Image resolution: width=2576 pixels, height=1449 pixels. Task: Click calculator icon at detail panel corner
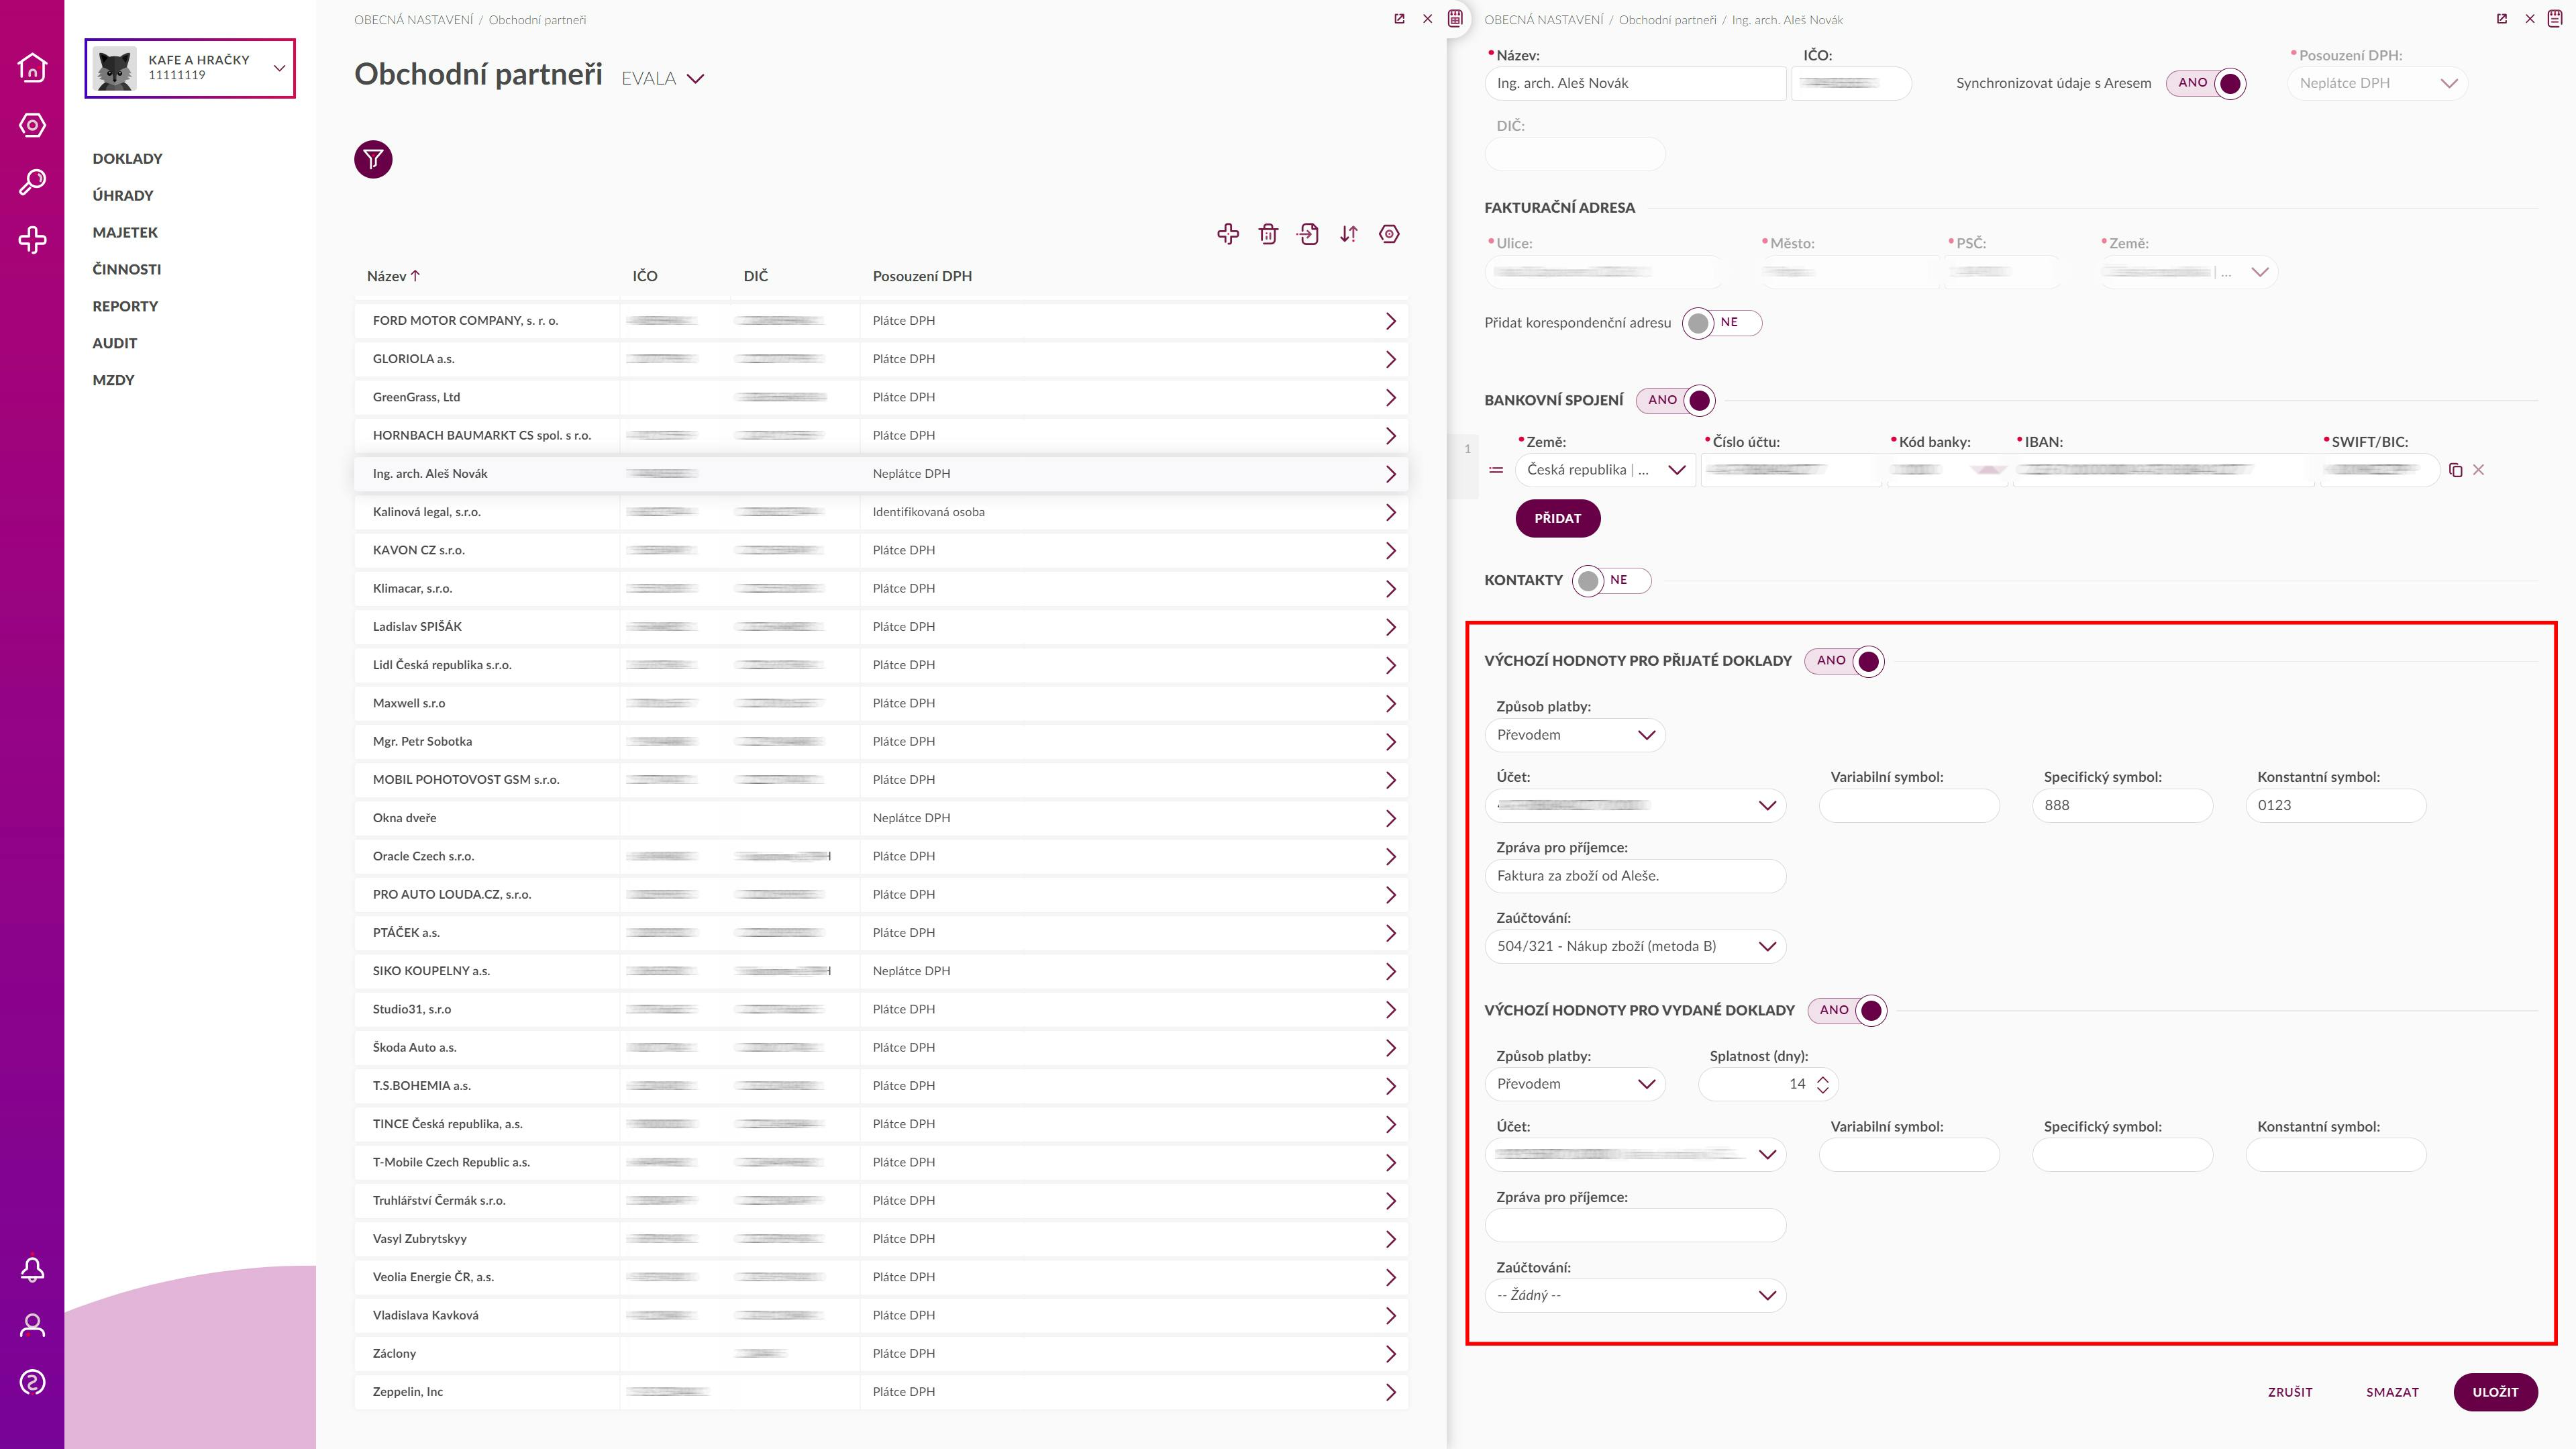[x=2555, y=18]
